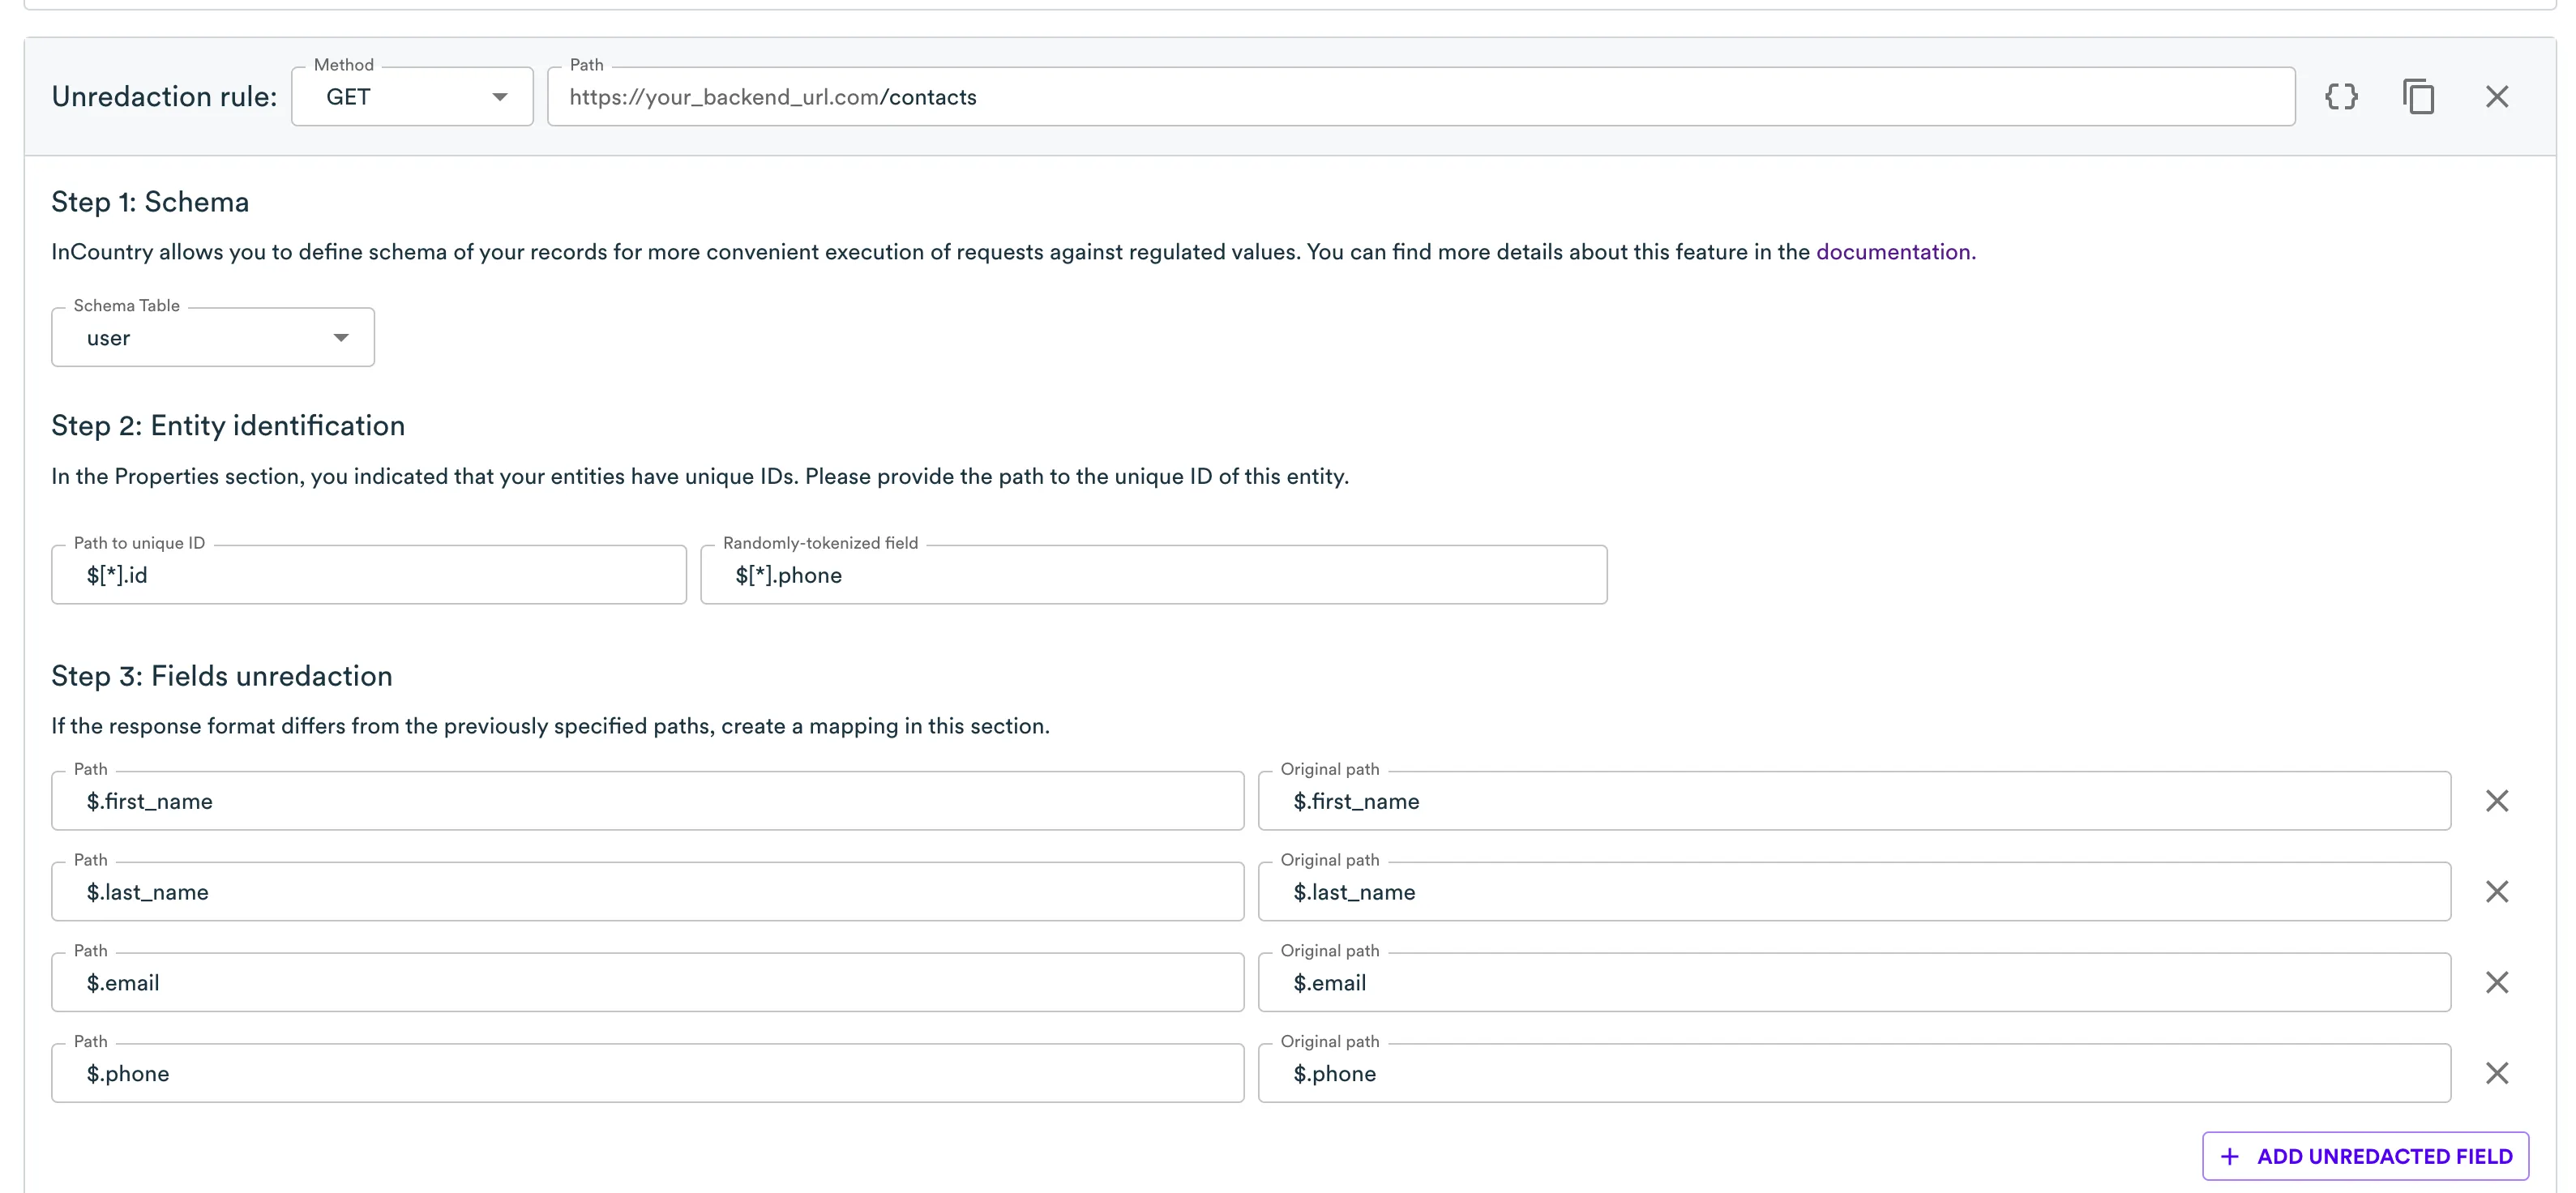This screenshot has width=2576, height=1193.
Task: Click the Schema Table dropdown arrow
Action: coord(341,338)
